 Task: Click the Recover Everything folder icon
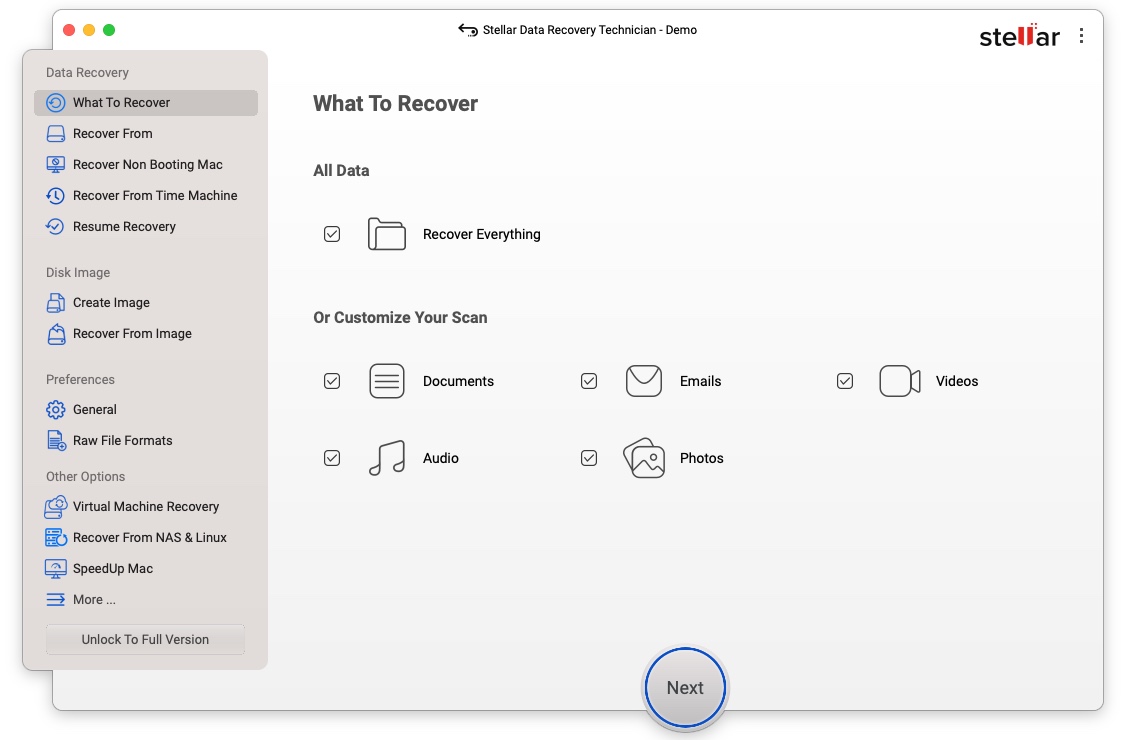[x=386, y=234]
